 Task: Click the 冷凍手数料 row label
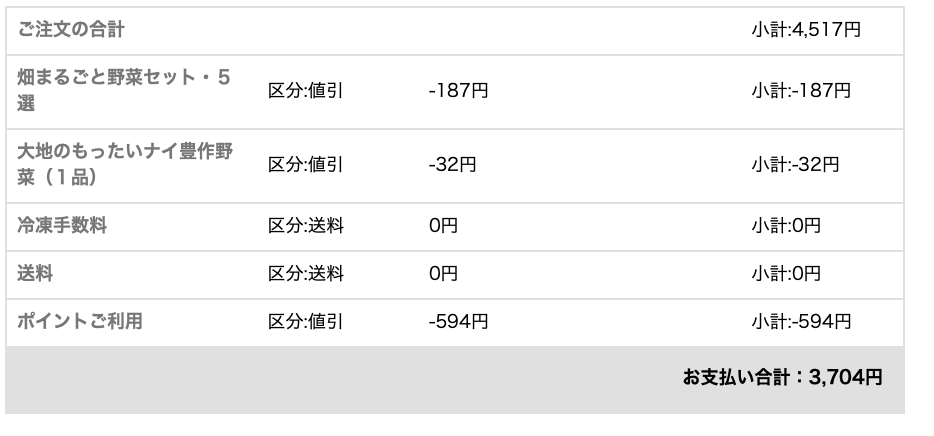[x=62, y=226]
